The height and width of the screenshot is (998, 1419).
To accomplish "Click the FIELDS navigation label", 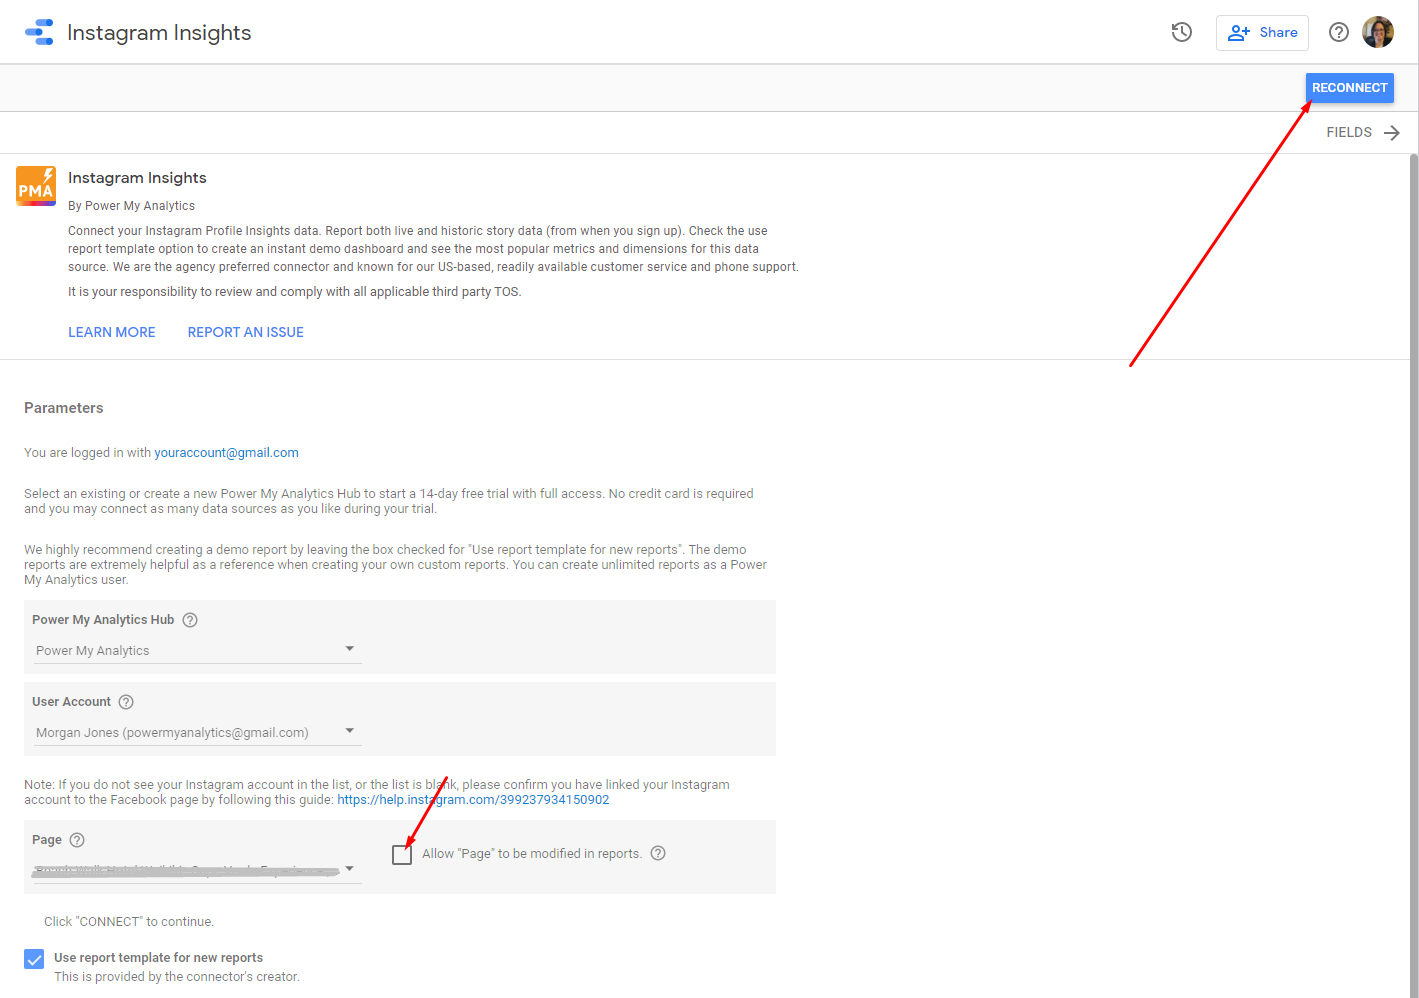I will (1349, 132).
